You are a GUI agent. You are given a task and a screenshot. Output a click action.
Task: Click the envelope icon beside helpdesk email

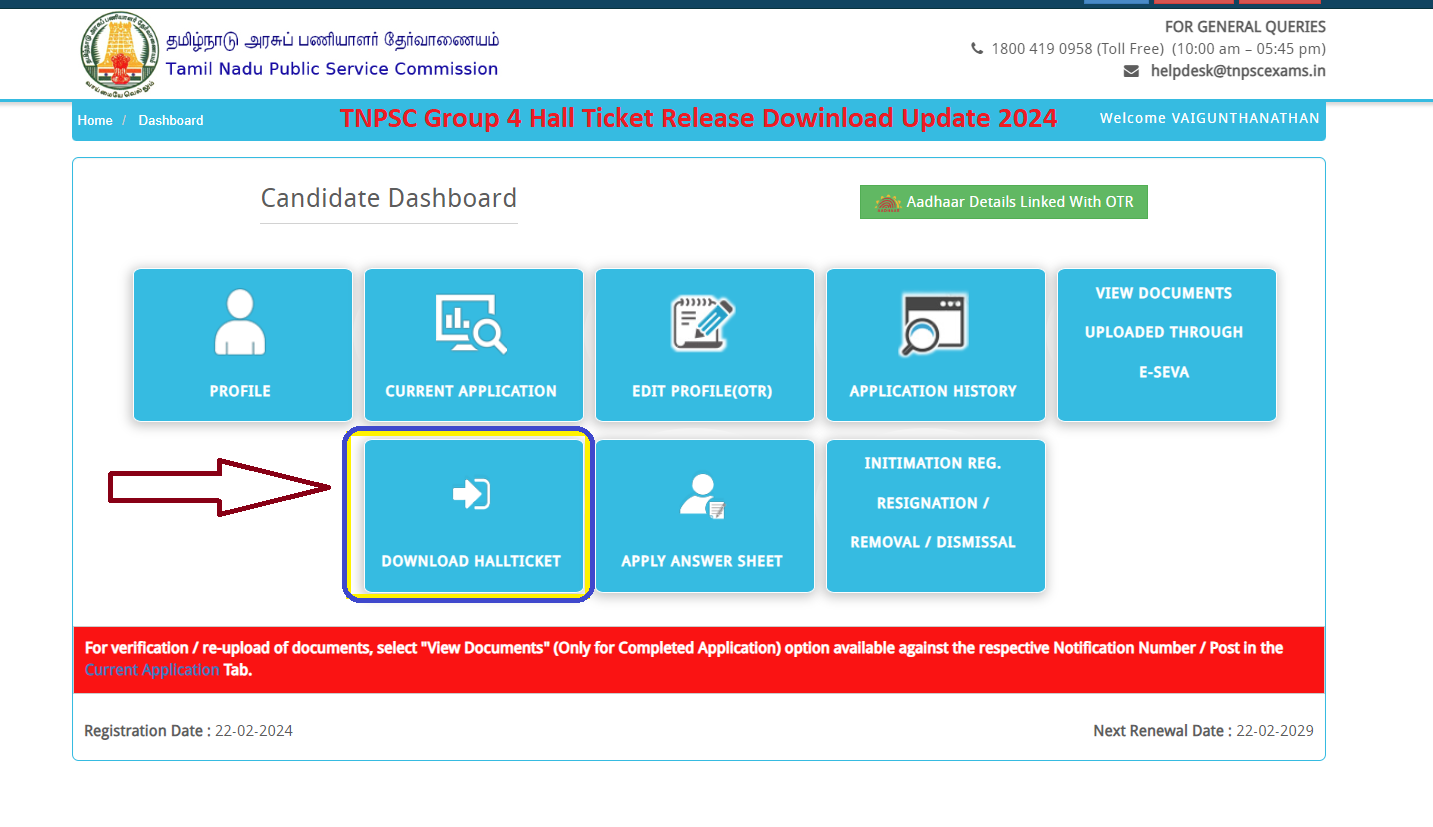click(x=1131, y=71)
